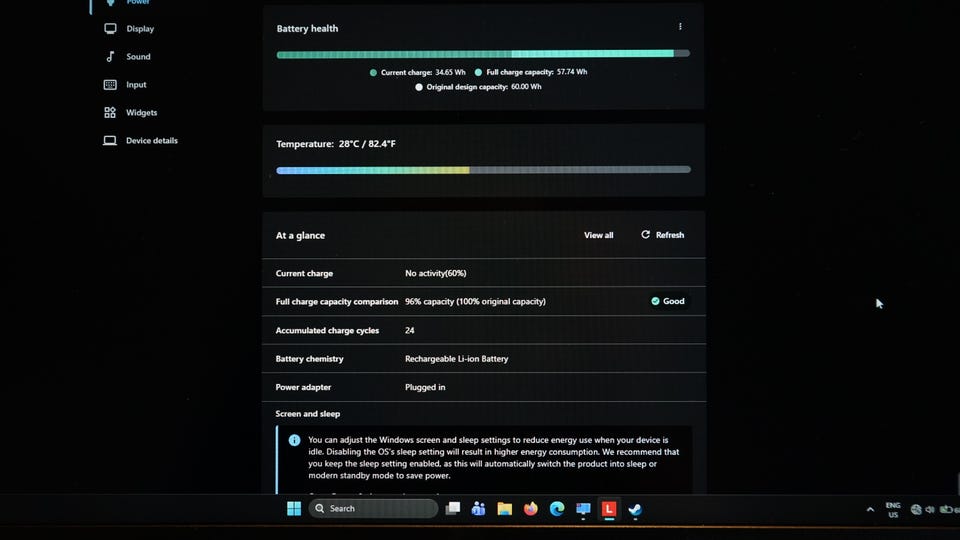Open Task View from the taskbar
The height and width of the screenshot is (540, 960).
pyautogui.click(x=452, y=509)
